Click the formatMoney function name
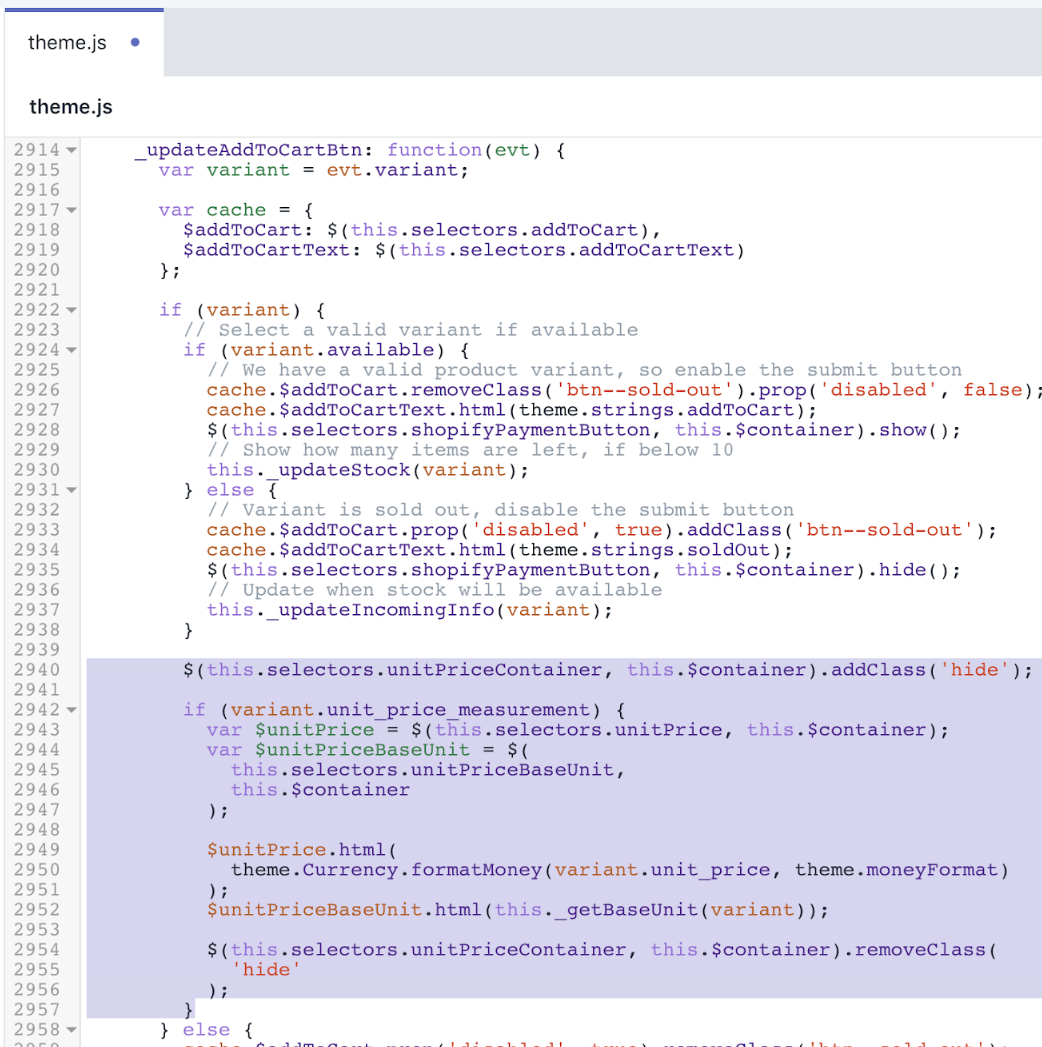Image resolution: width=1042 pixels, height=1047 pixels. coord(482,870)
